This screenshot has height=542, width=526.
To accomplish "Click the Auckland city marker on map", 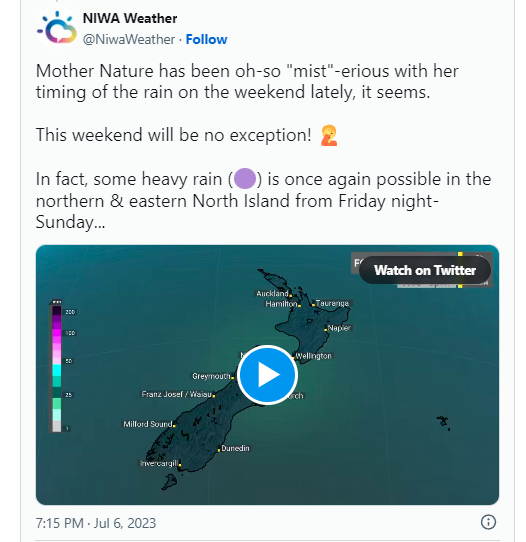I will pyautogui.click(x=291, y=296).
